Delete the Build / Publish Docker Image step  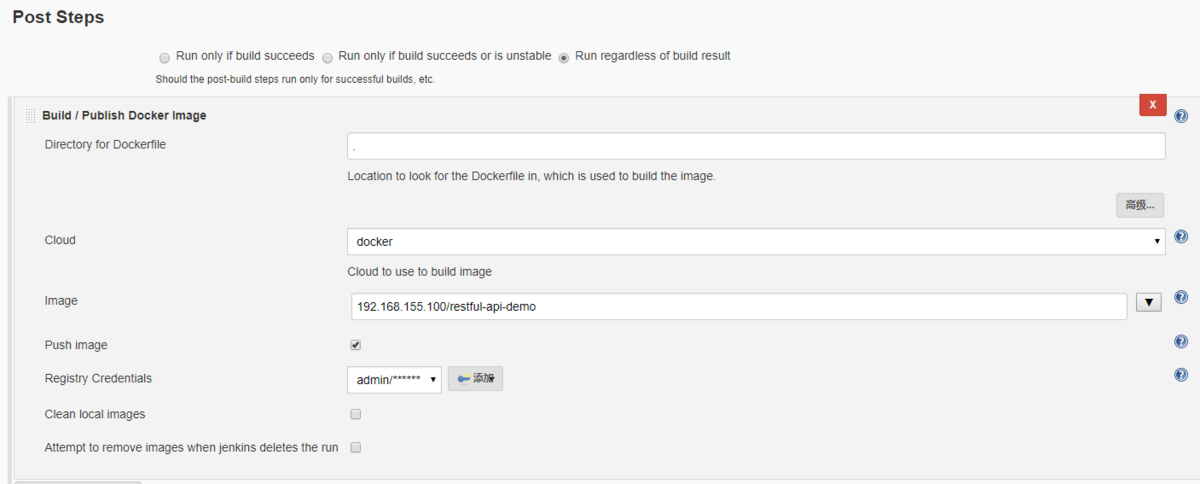click(1152, 105)
